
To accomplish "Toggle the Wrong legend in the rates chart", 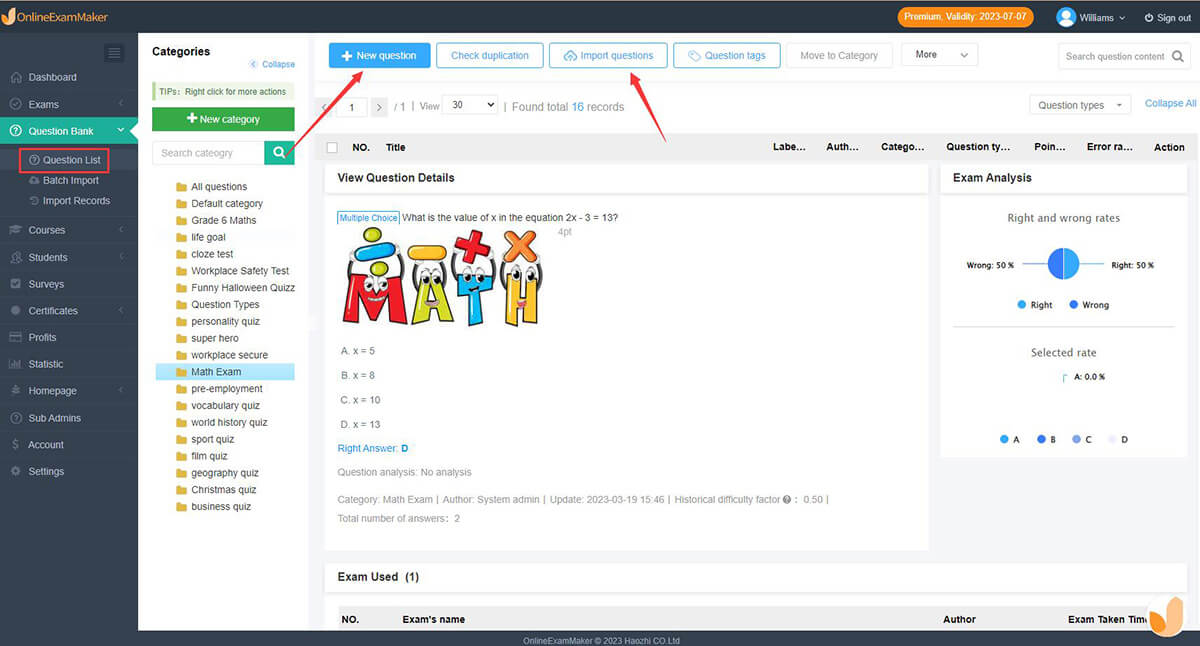I will (x=1088, y=304).
